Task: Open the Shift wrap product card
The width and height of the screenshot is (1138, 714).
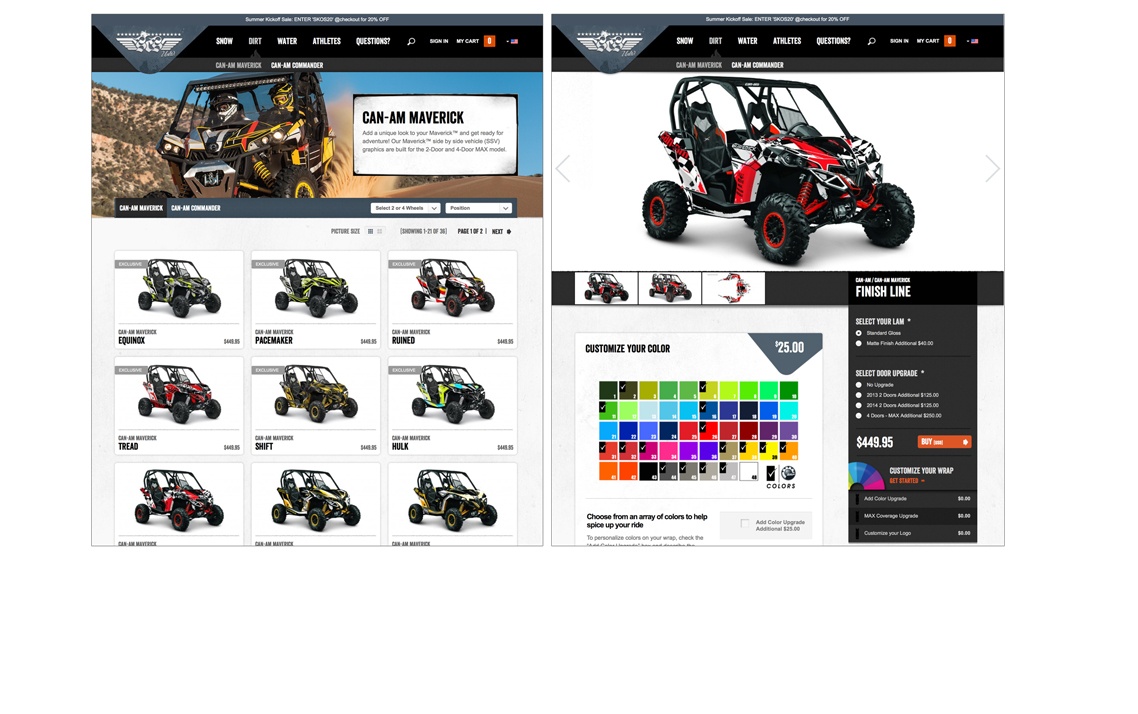Action: click(316, 406)
